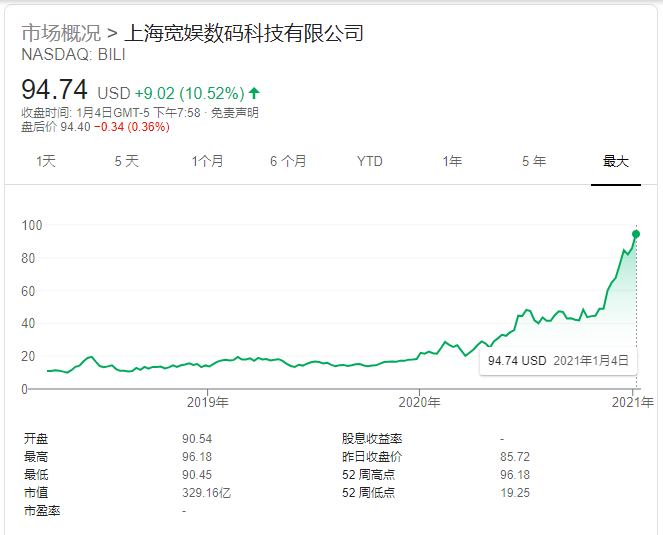Click the 市盈率 label

click(42, 511)
